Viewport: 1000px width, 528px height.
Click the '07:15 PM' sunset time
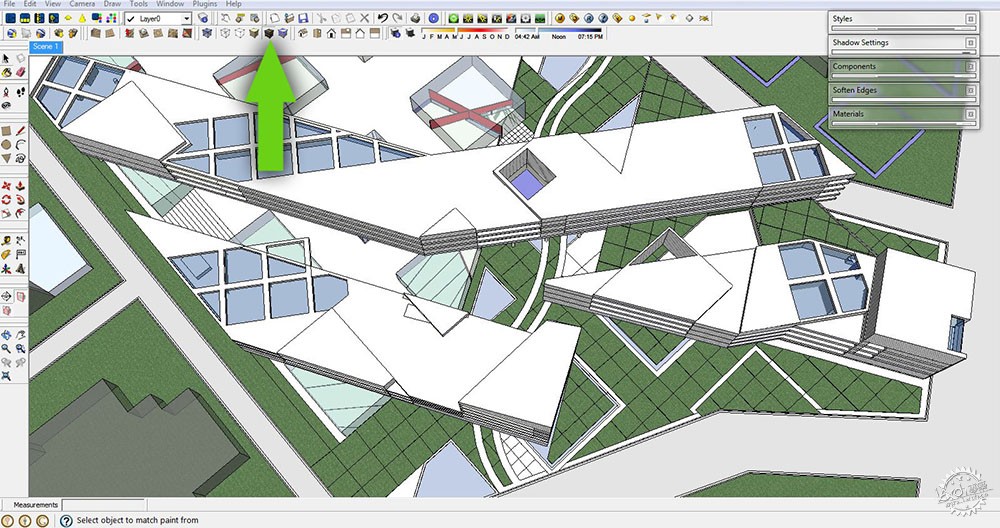pyautogui.click(x=590, y=37)
